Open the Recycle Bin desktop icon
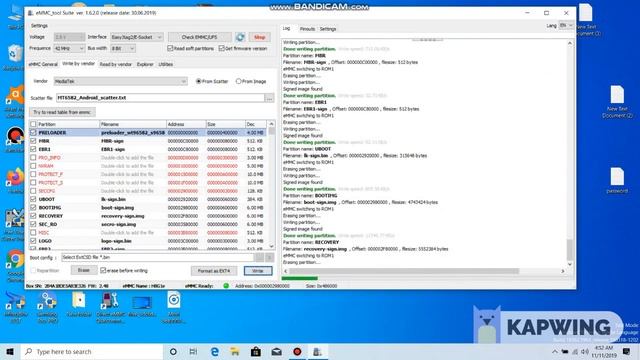 (15, 58)
